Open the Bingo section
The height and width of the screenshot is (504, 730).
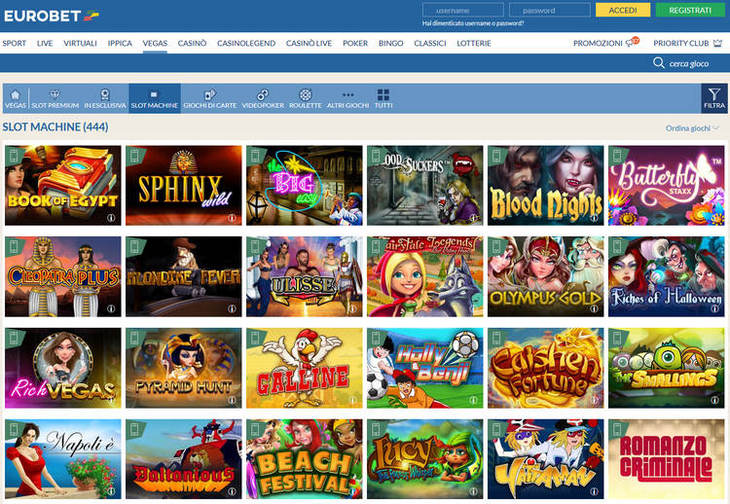click(x=391, y=43)
